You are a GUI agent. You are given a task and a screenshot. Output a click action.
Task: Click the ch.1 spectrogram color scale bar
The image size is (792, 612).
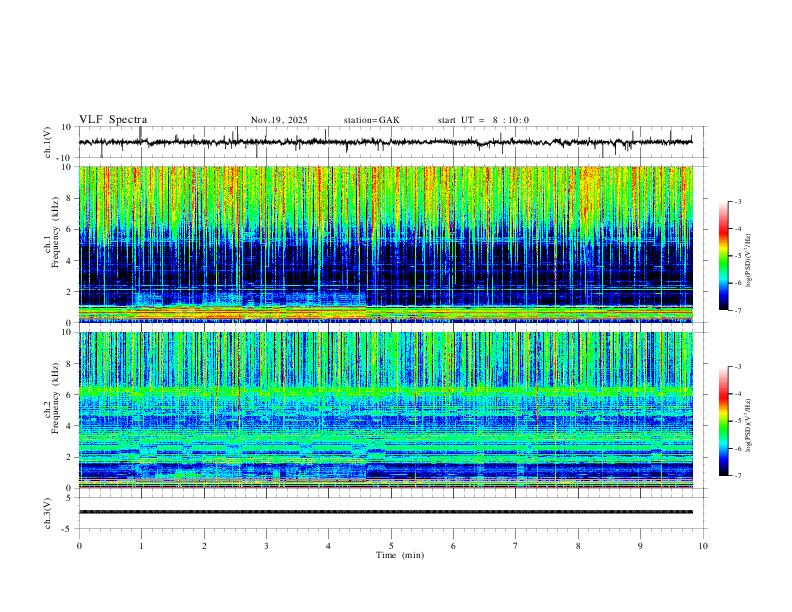pos(723,256)
